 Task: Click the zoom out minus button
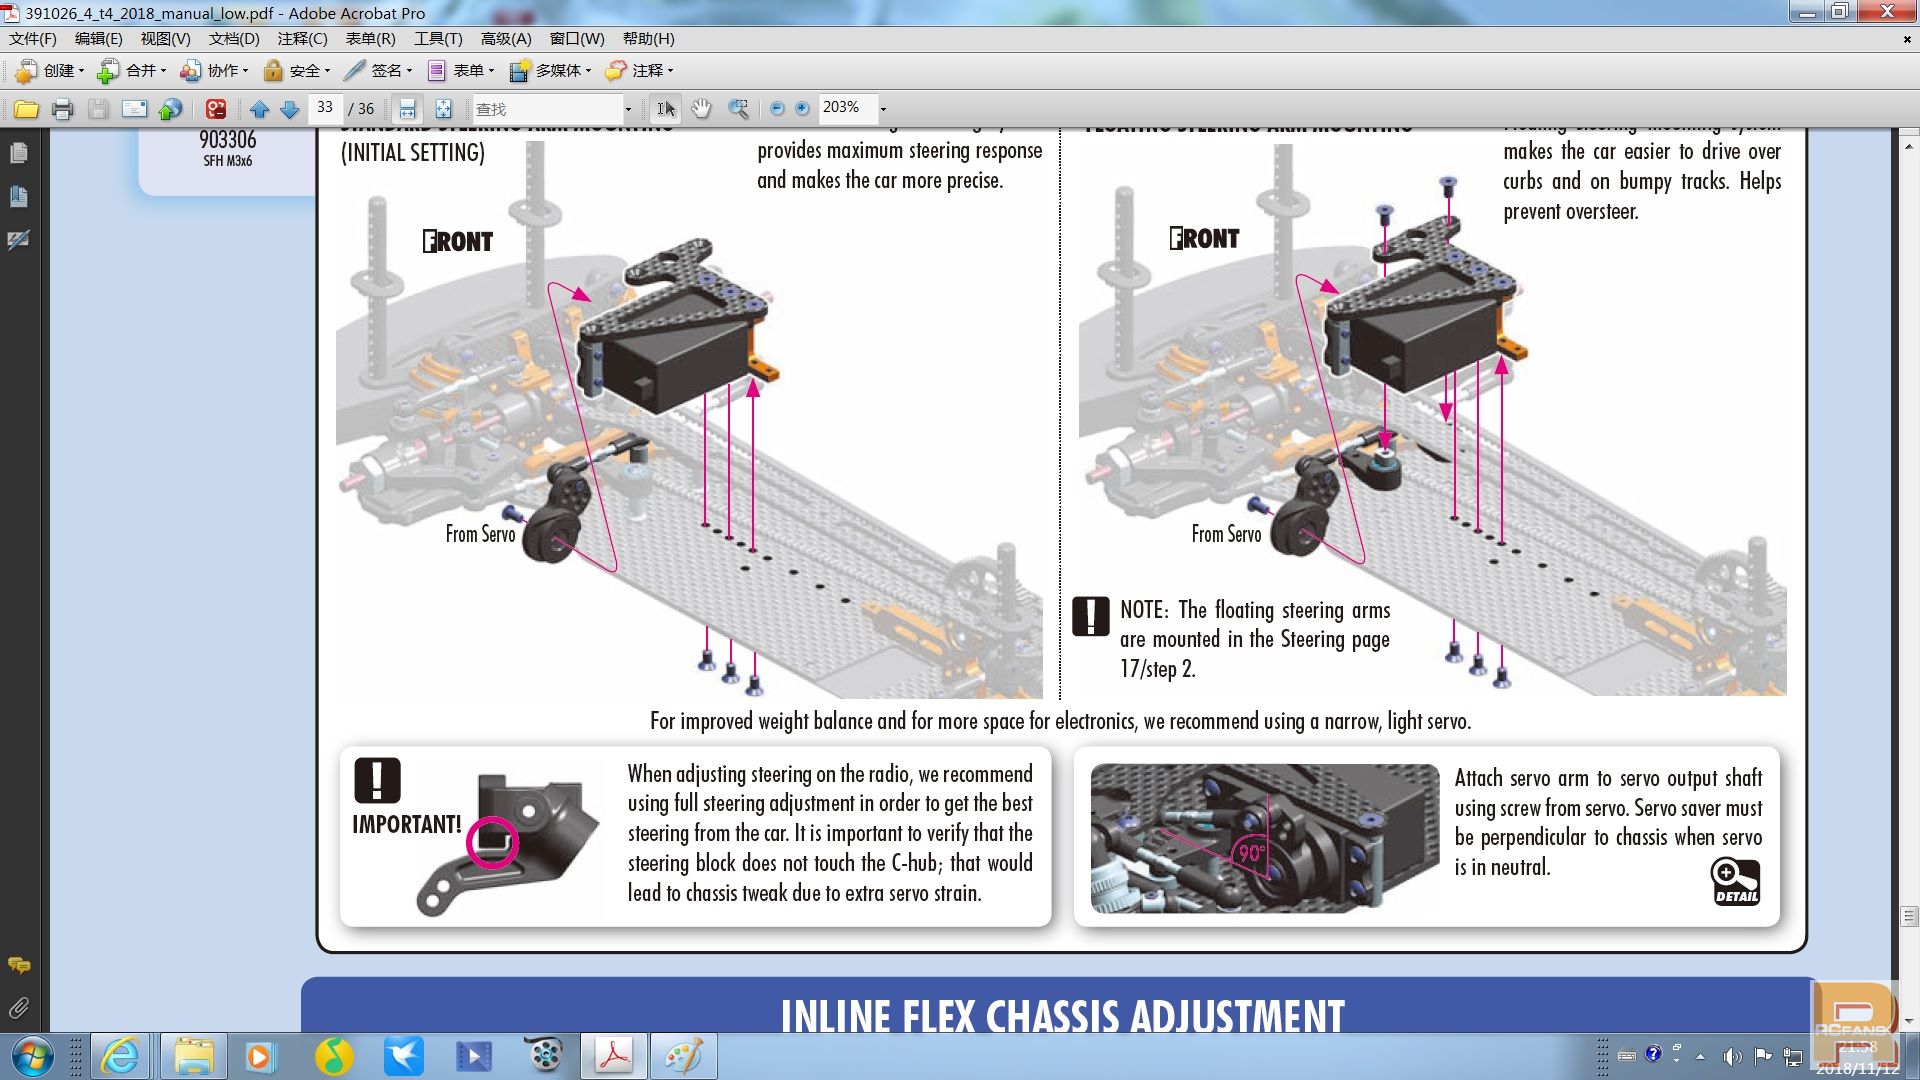pyautogui.click(x=777, y=109)
